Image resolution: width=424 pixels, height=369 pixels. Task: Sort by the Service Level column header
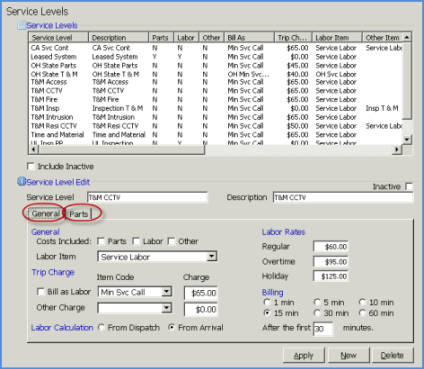59,37
